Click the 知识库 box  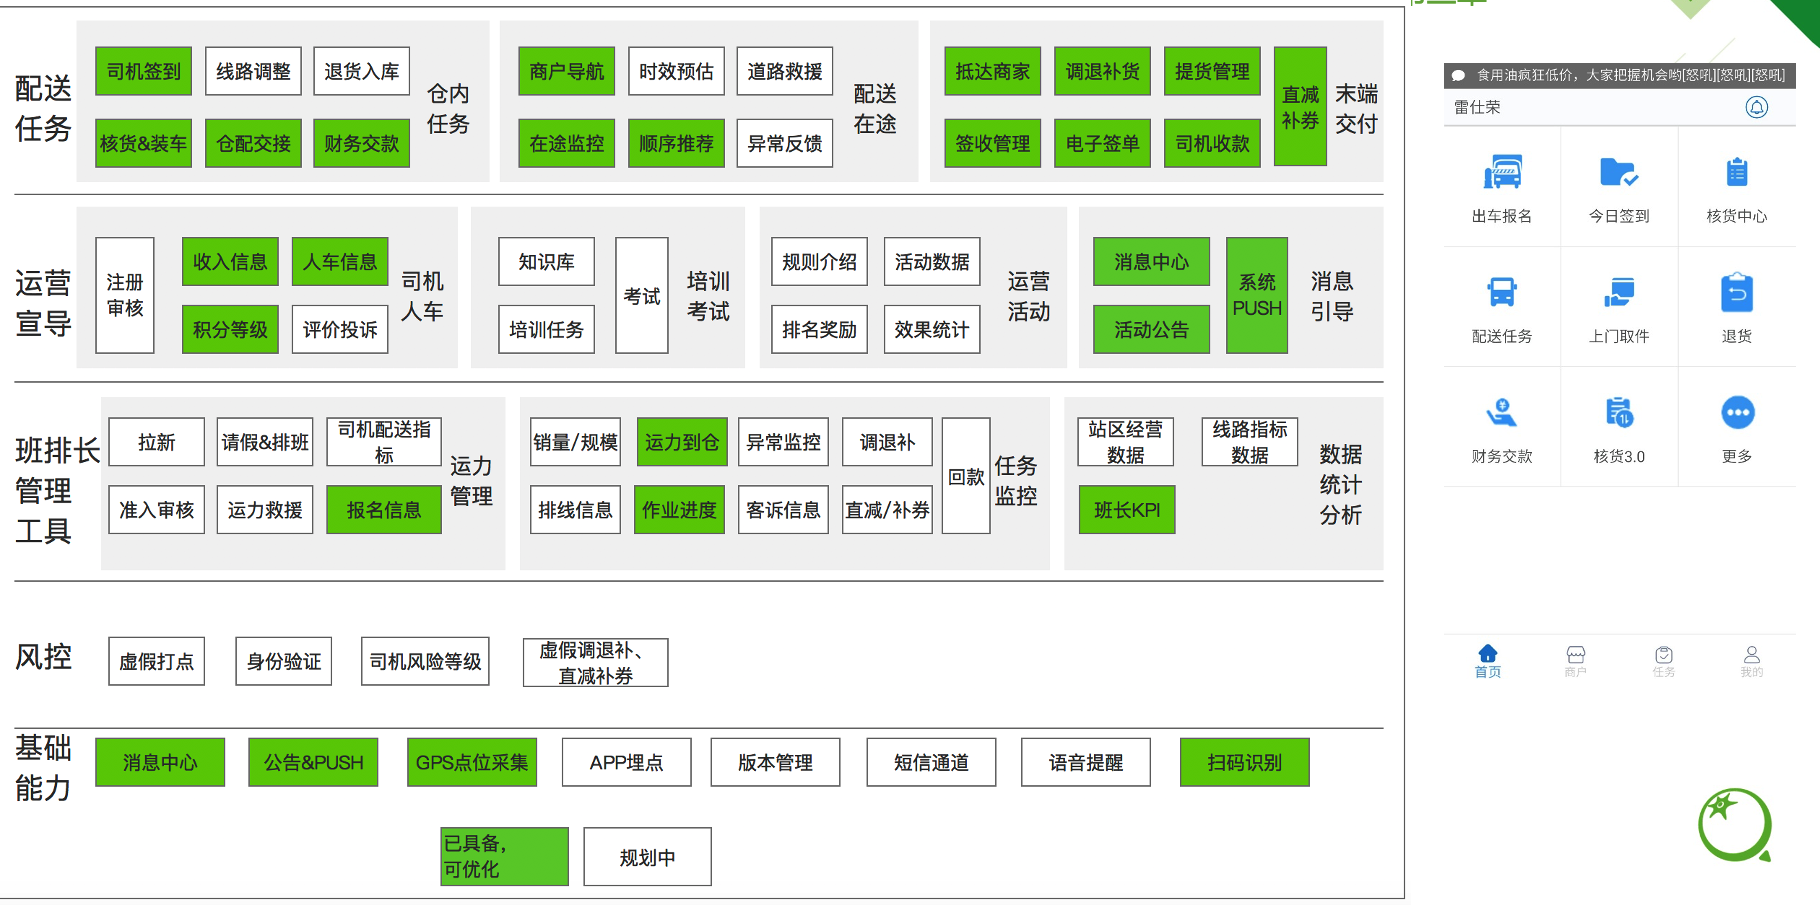click(547, 262)
